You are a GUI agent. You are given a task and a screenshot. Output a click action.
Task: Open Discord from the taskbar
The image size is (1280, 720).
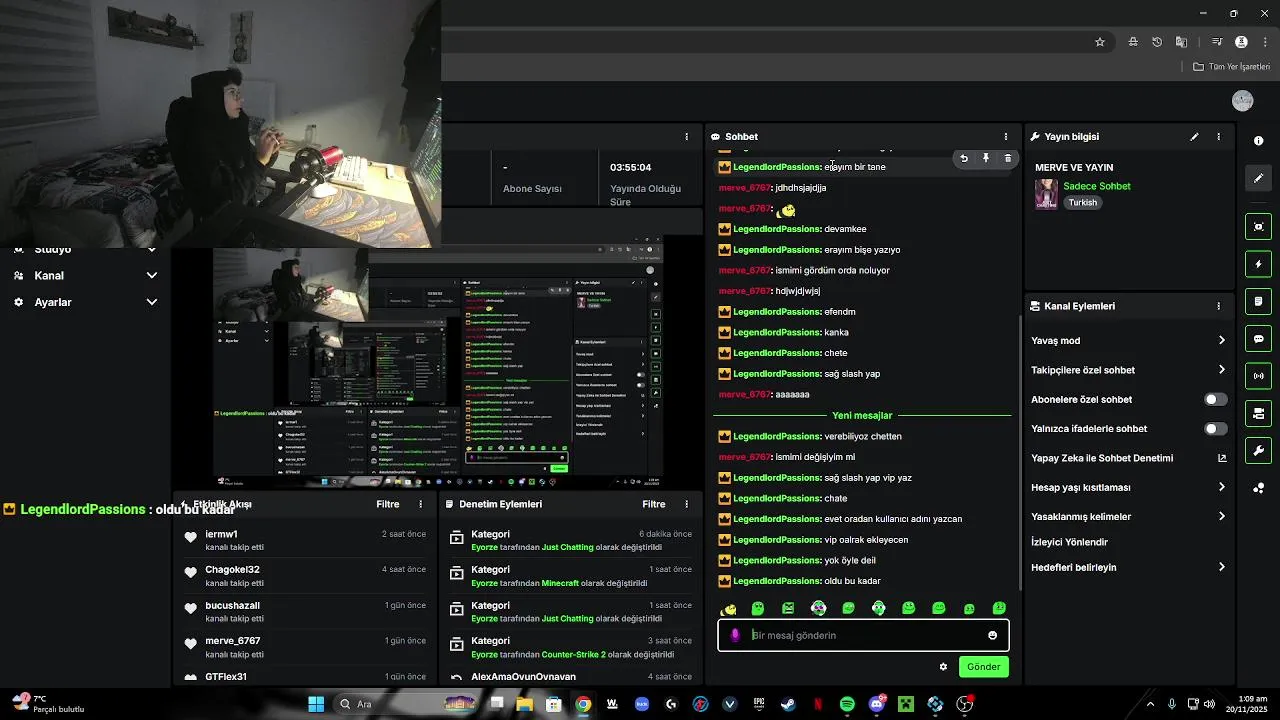877,704
